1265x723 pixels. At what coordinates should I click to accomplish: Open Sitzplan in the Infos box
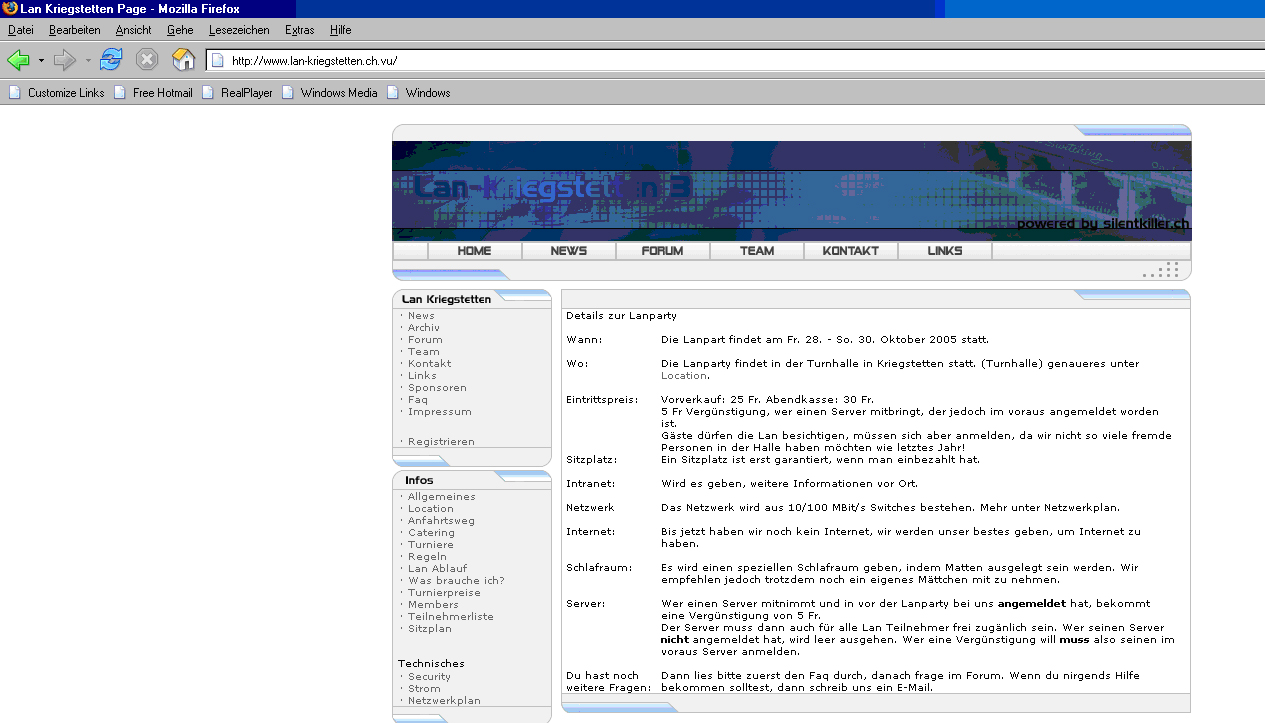(x=430, y=629)
